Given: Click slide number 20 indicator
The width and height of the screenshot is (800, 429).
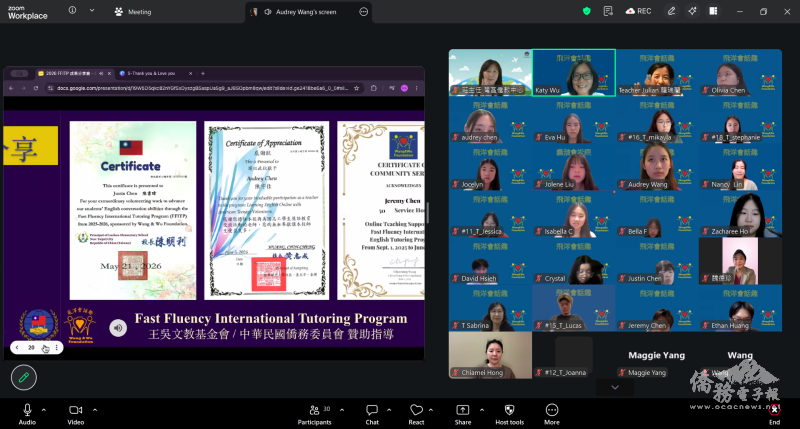Looking at the screenshot, I should [31, 347].
